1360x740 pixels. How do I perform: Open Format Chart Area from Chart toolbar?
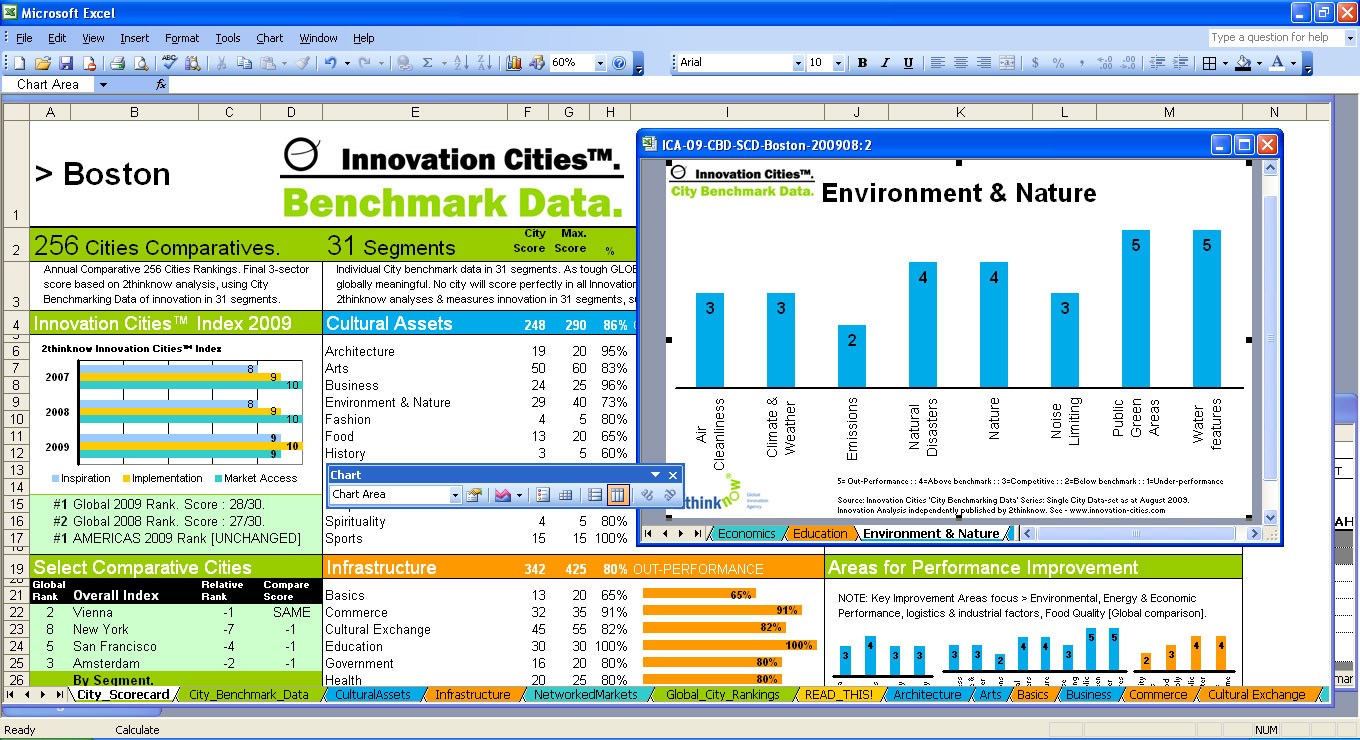pyautogui.click(x=474, y=495)
